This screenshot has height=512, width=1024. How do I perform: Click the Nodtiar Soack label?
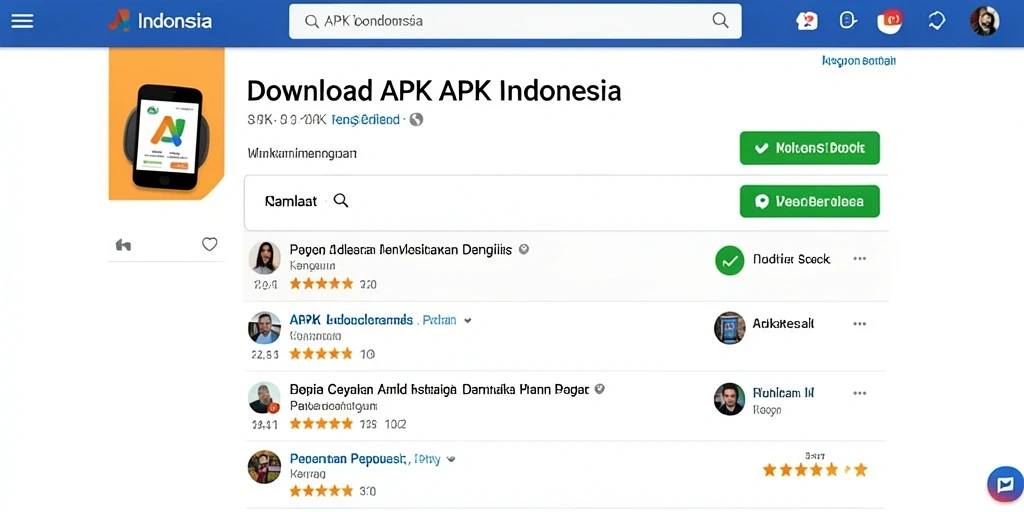tap(792, 259)
